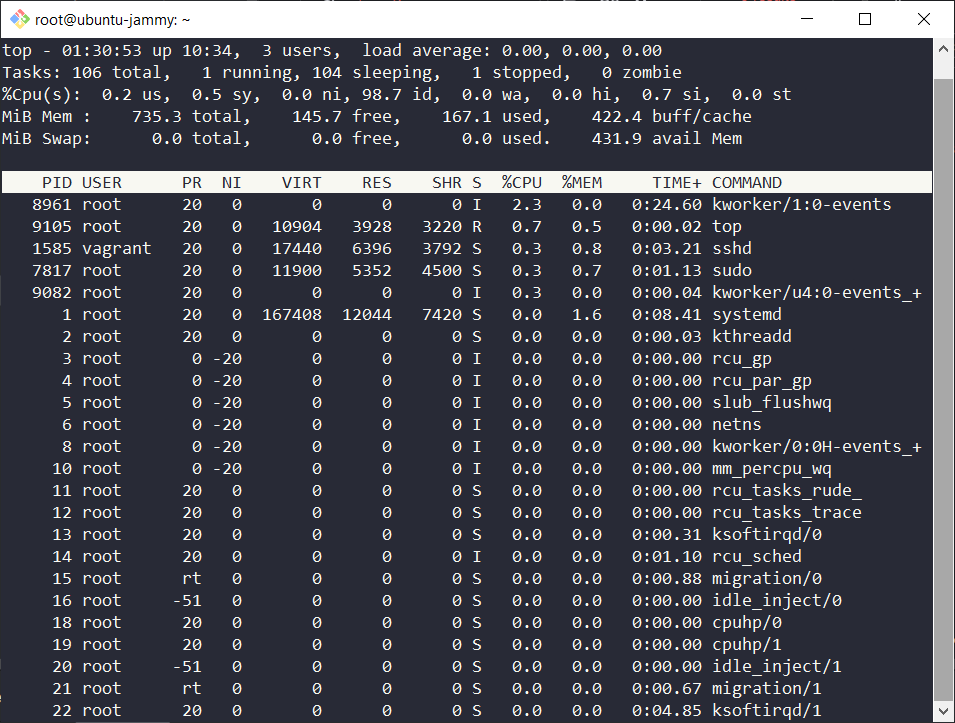The image size is (955, 723).
Task: Click the PID column header
Action: pos(57,183)
